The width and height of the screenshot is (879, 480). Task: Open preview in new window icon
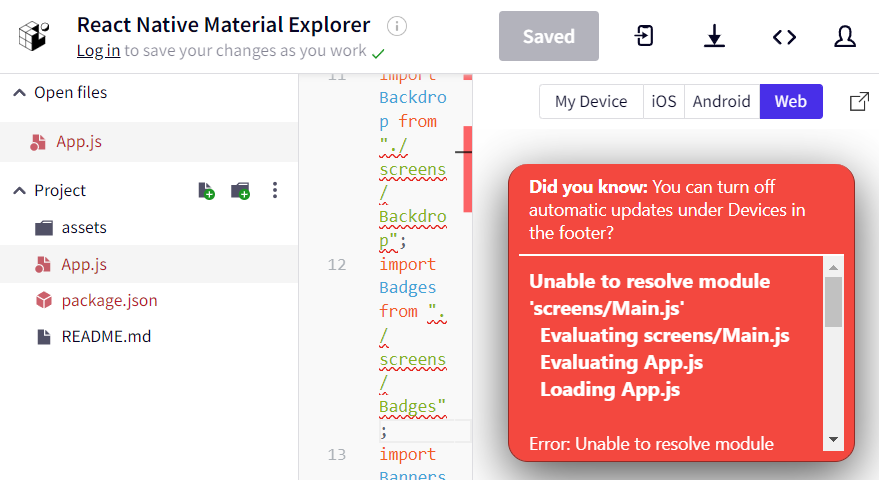pyautogui.click(x=859, y=101)
